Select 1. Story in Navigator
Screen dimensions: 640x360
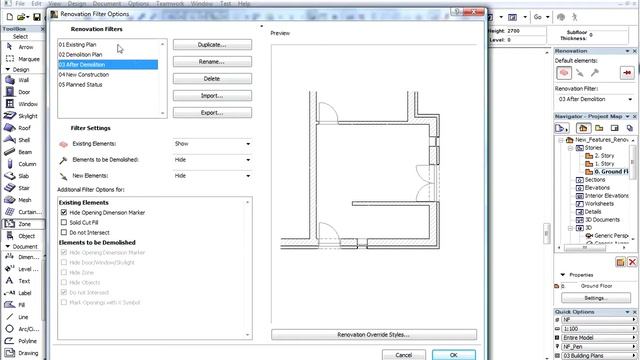click(600, 164)
